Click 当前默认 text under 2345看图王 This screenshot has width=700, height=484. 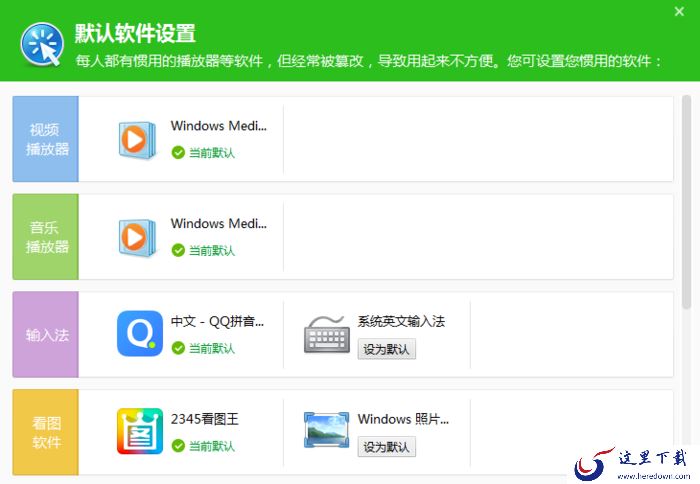212,446
